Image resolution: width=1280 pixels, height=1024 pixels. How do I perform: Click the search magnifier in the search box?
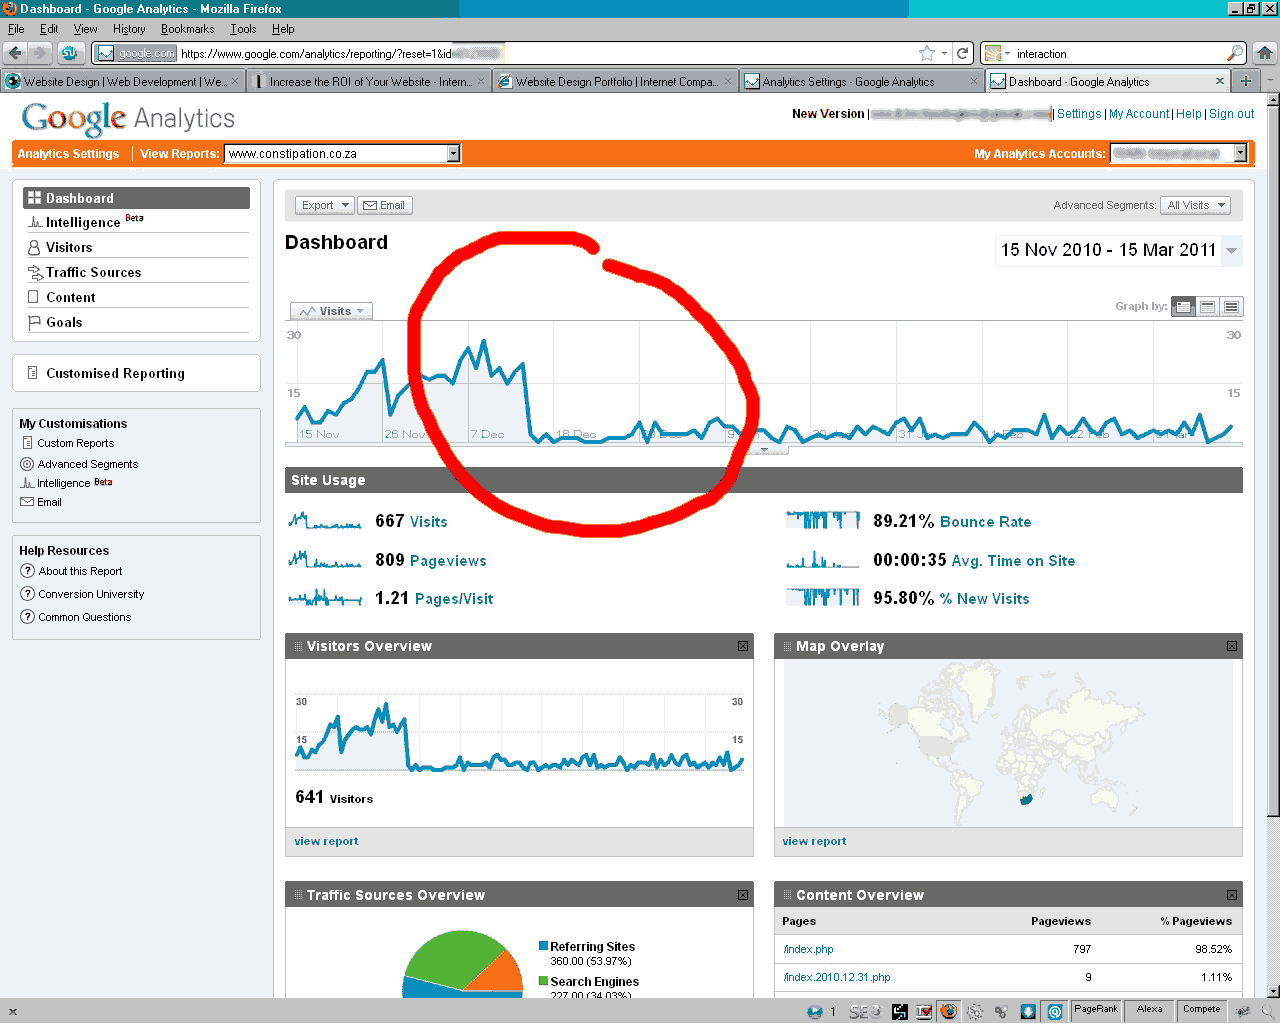click(x=1235, y=53)
